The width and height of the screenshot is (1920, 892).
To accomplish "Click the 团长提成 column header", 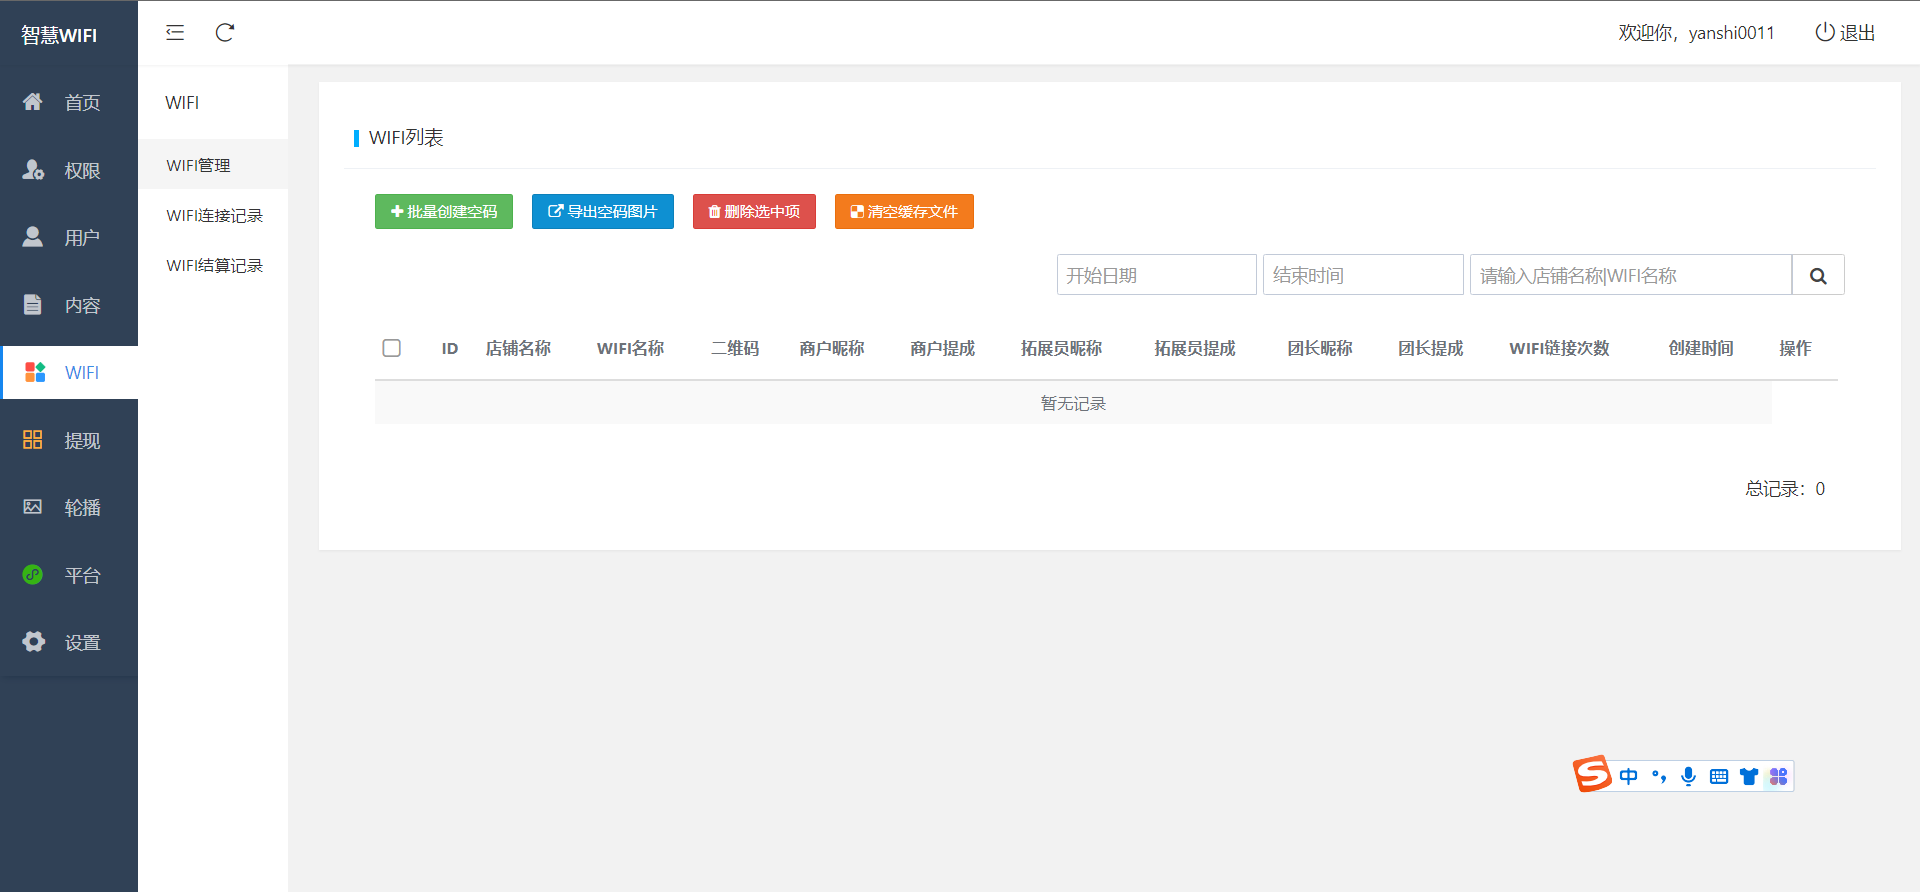I will [1431, 348].
